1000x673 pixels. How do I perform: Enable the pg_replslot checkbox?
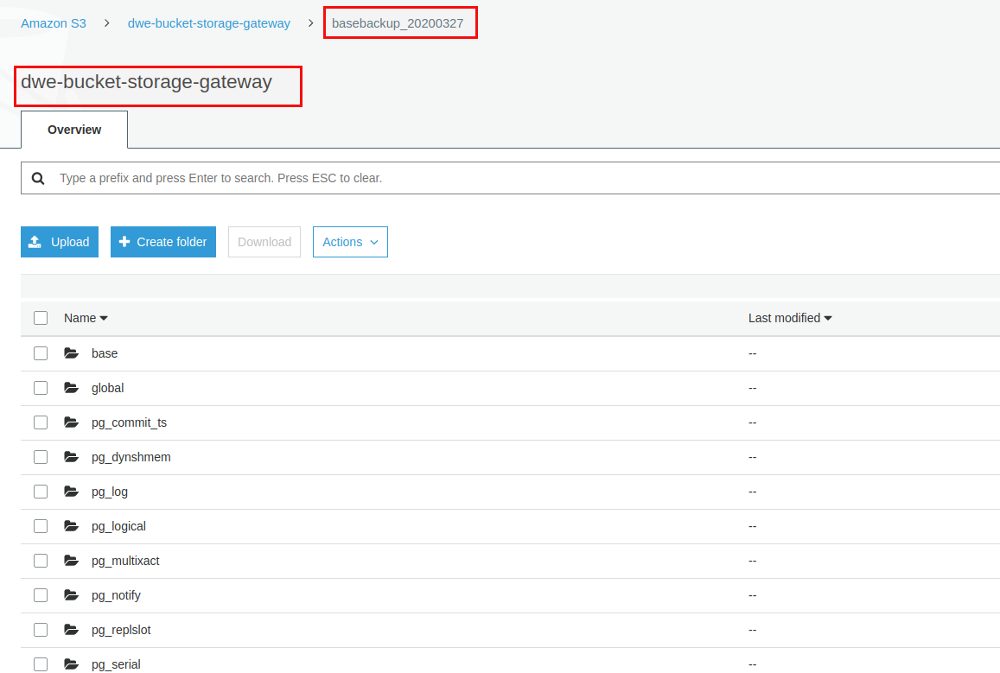point(41,630)
